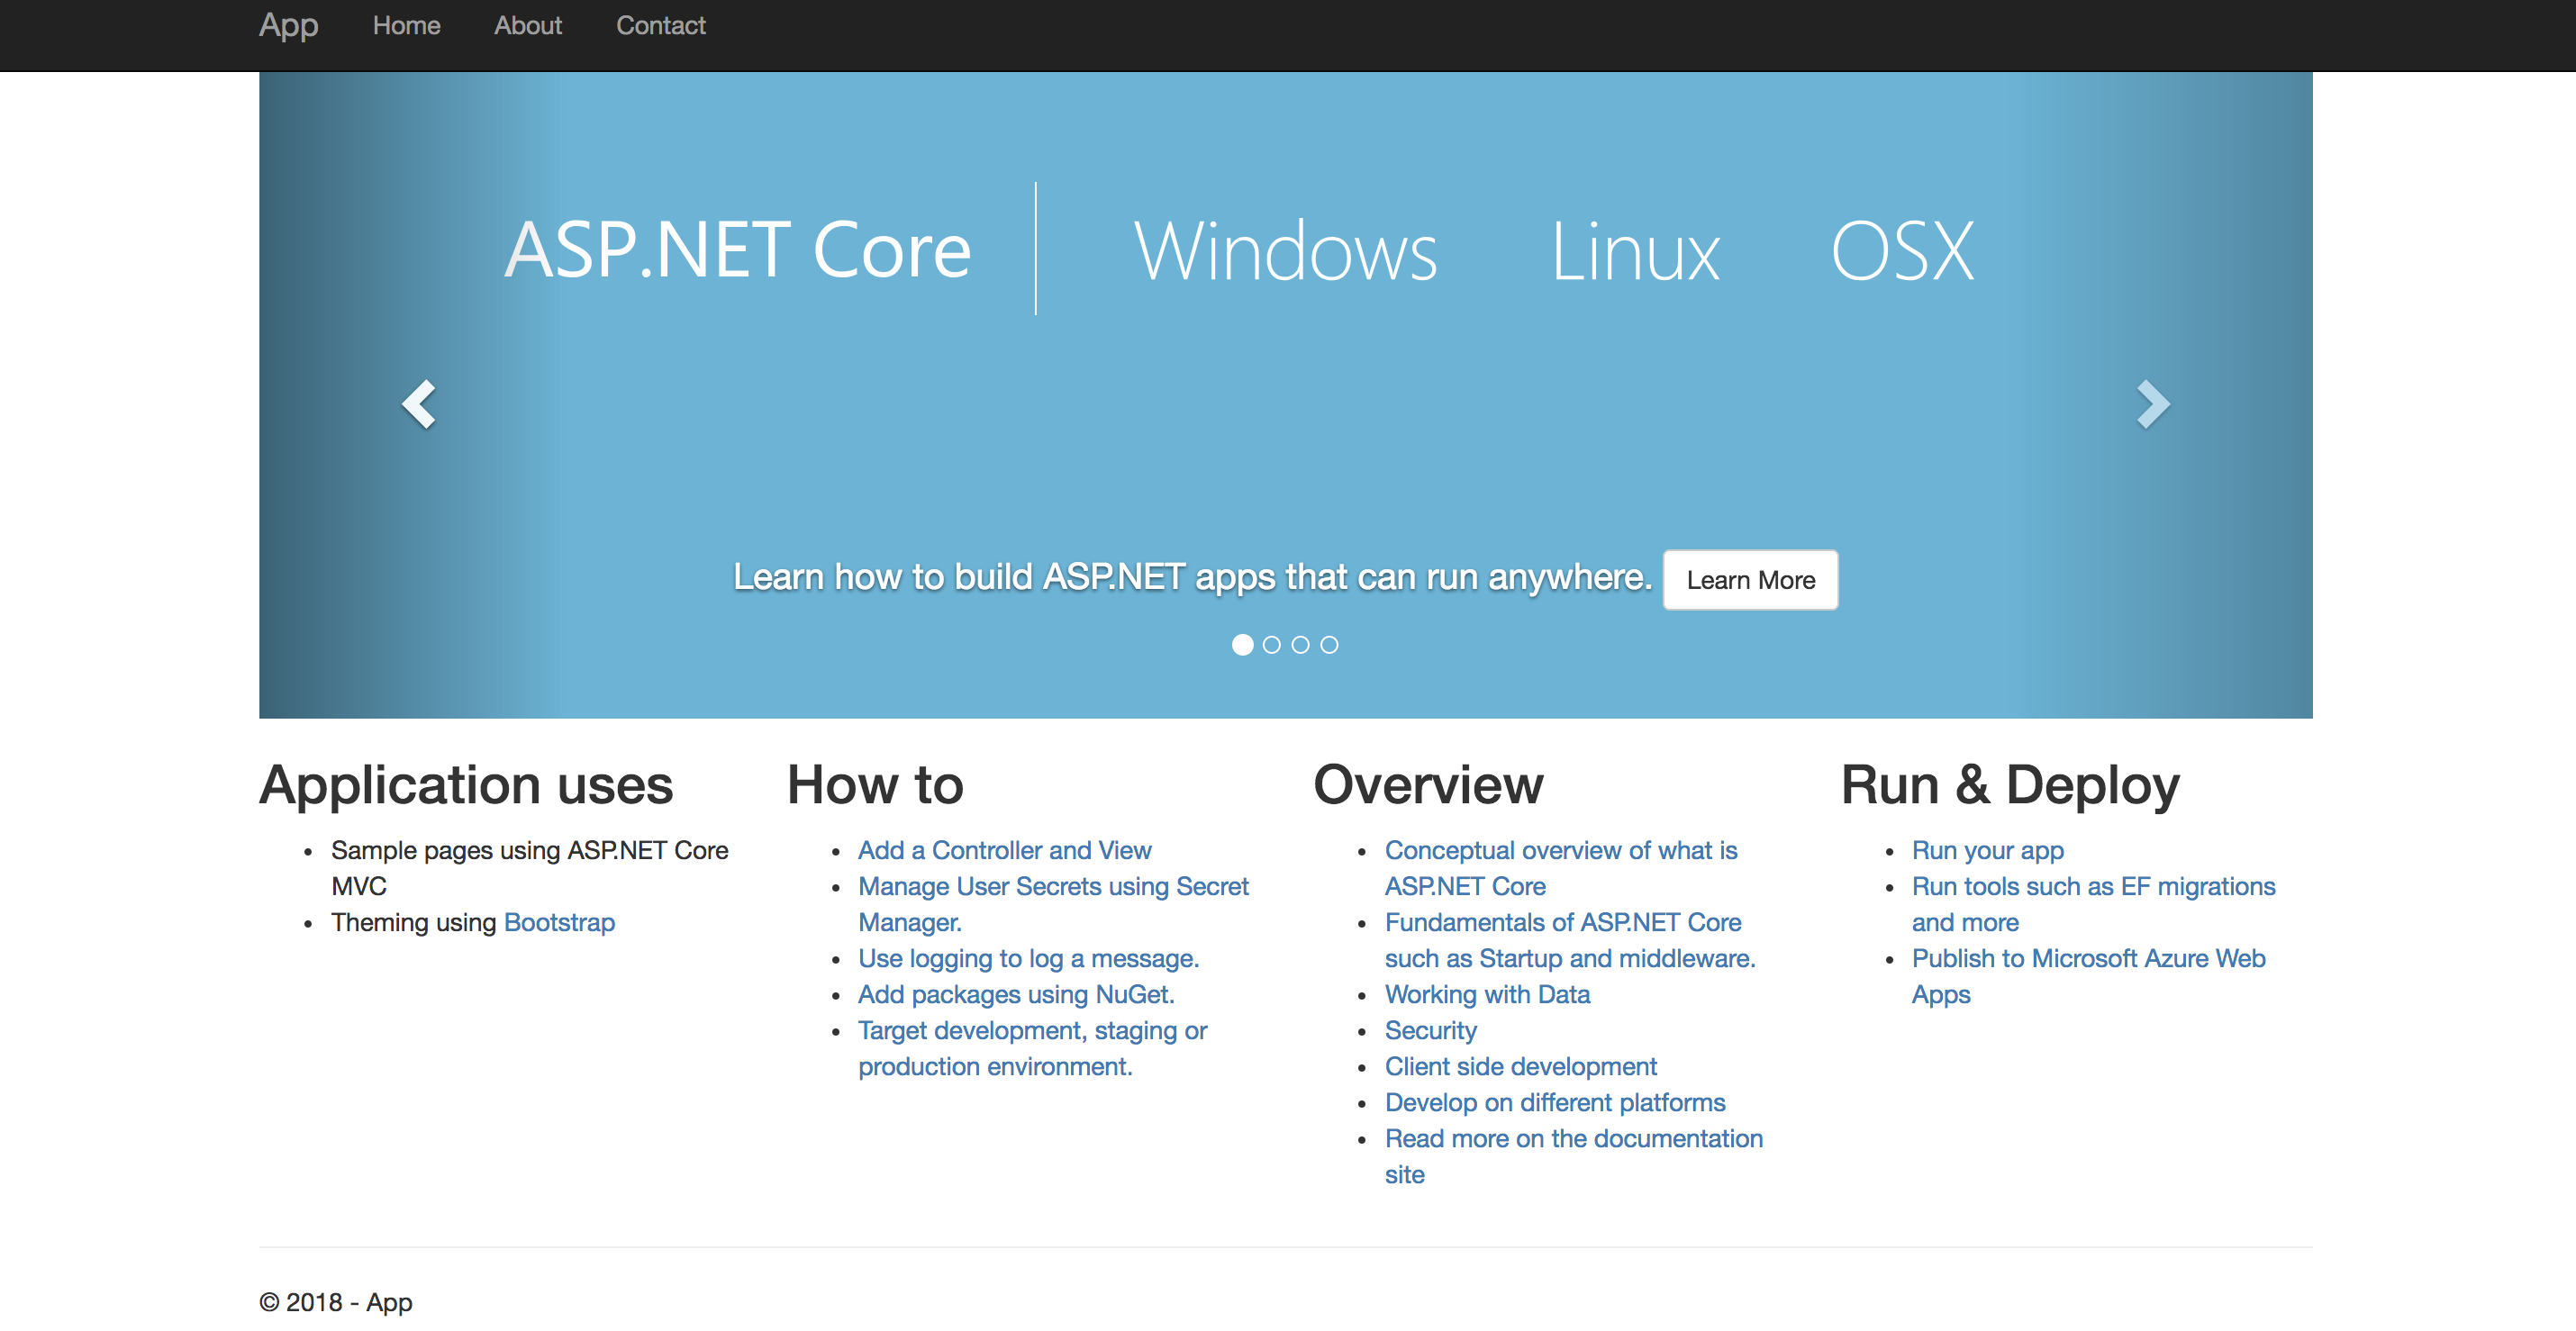This screenshot has height=1331, width=2576.
Task: Open the Security link
Action: pos(1430,1030)
